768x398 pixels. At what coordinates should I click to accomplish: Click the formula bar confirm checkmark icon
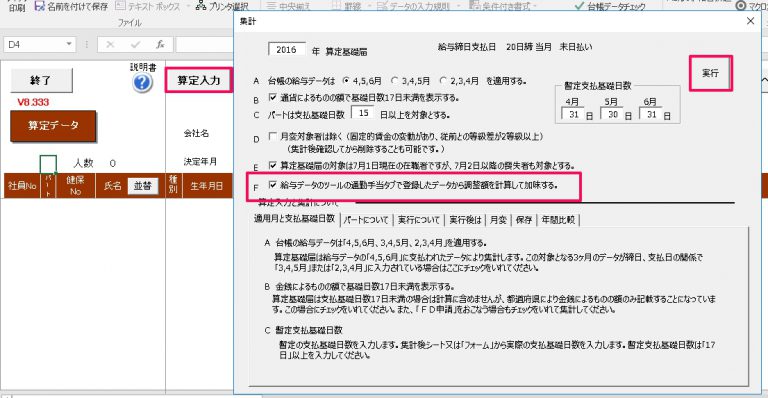135,45
